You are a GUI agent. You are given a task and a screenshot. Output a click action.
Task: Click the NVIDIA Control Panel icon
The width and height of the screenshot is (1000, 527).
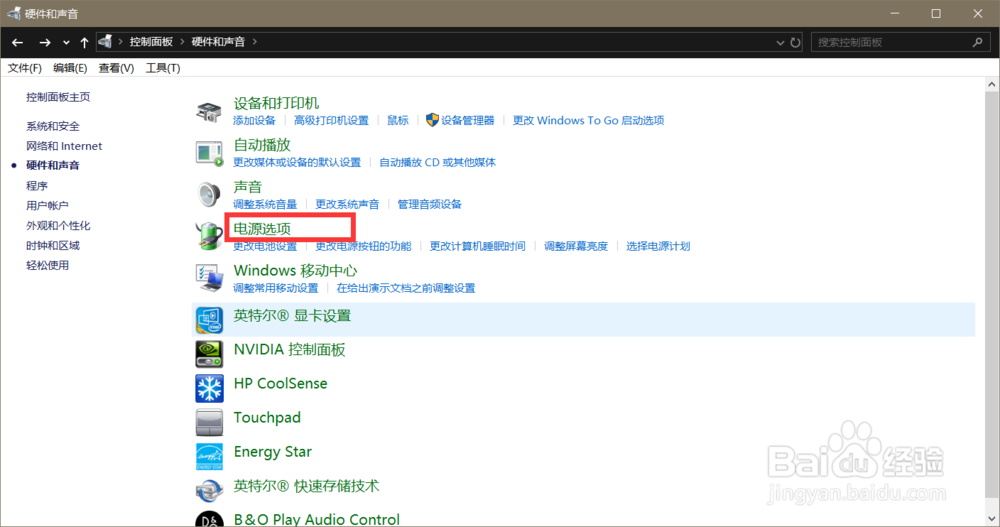tap(209, 353)
